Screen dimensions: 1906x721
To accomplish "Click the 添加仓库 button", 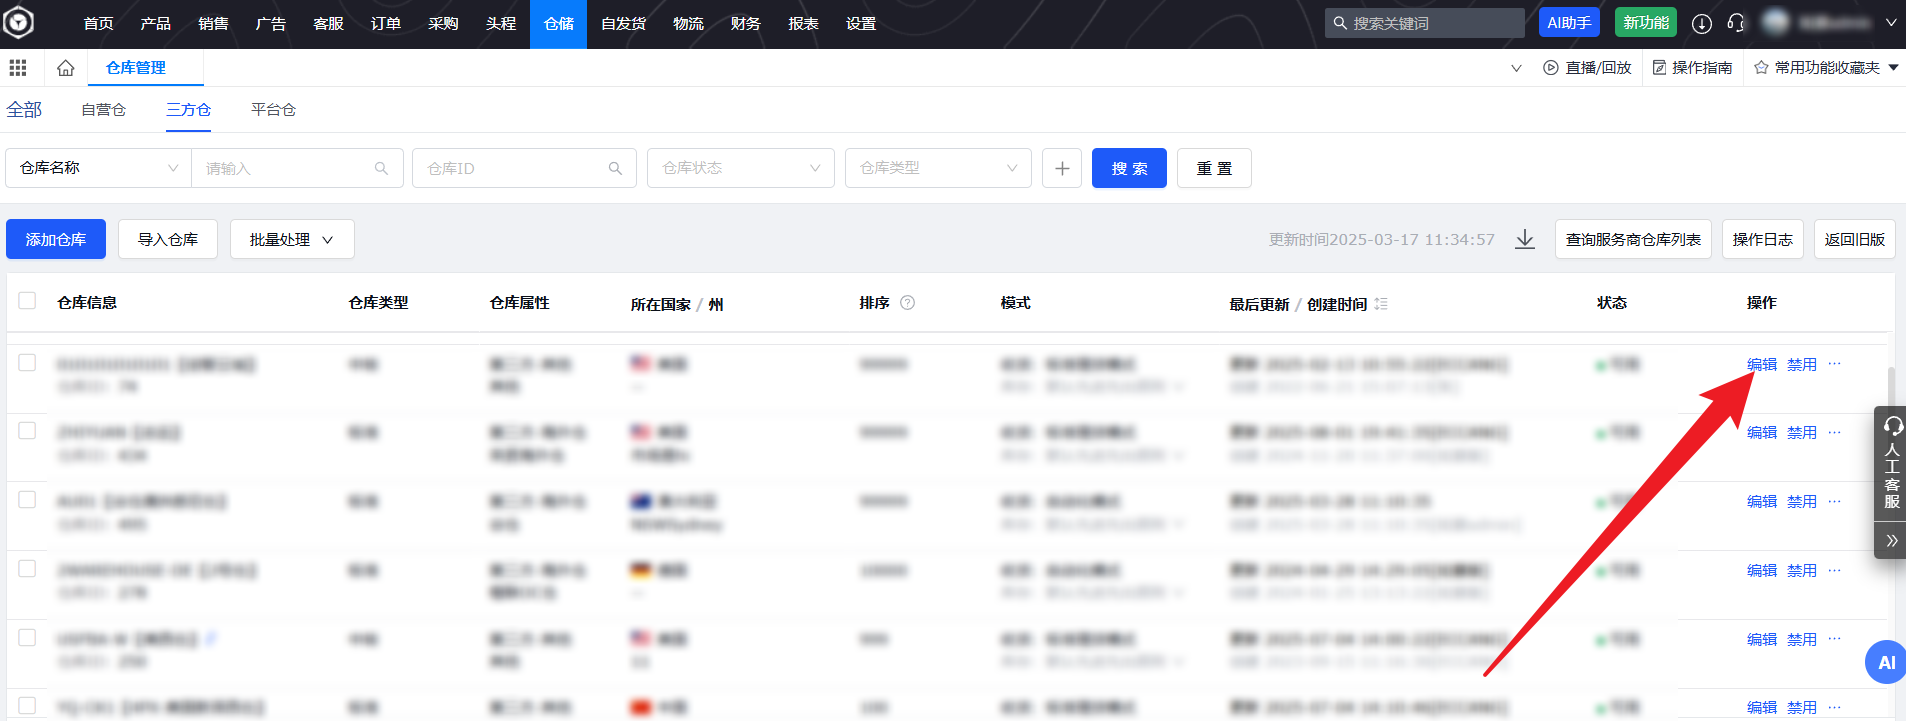I will click(56, 239).
